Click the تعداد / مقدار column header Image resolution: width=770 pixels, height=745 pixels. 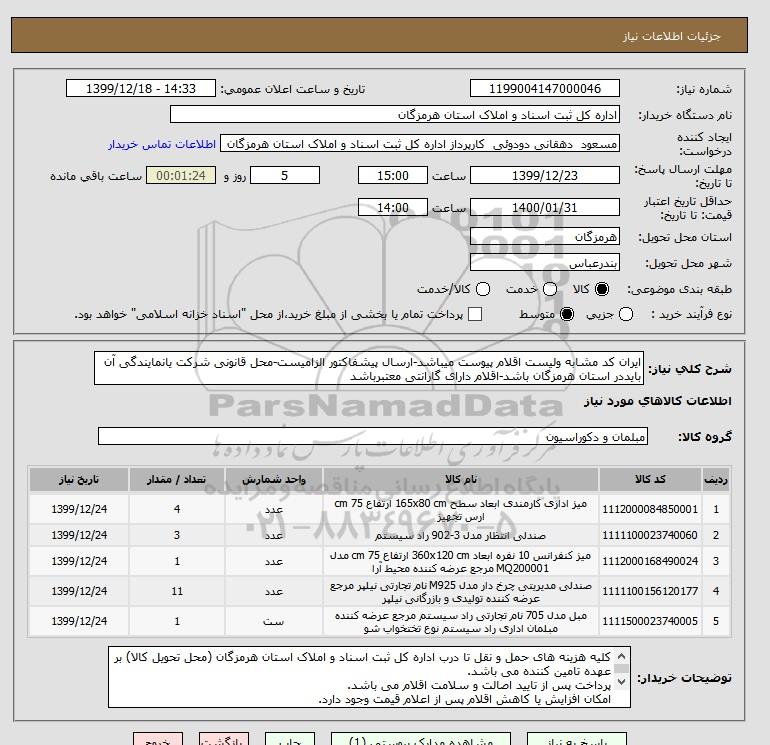pyautogui.click(x=177, y=479)
